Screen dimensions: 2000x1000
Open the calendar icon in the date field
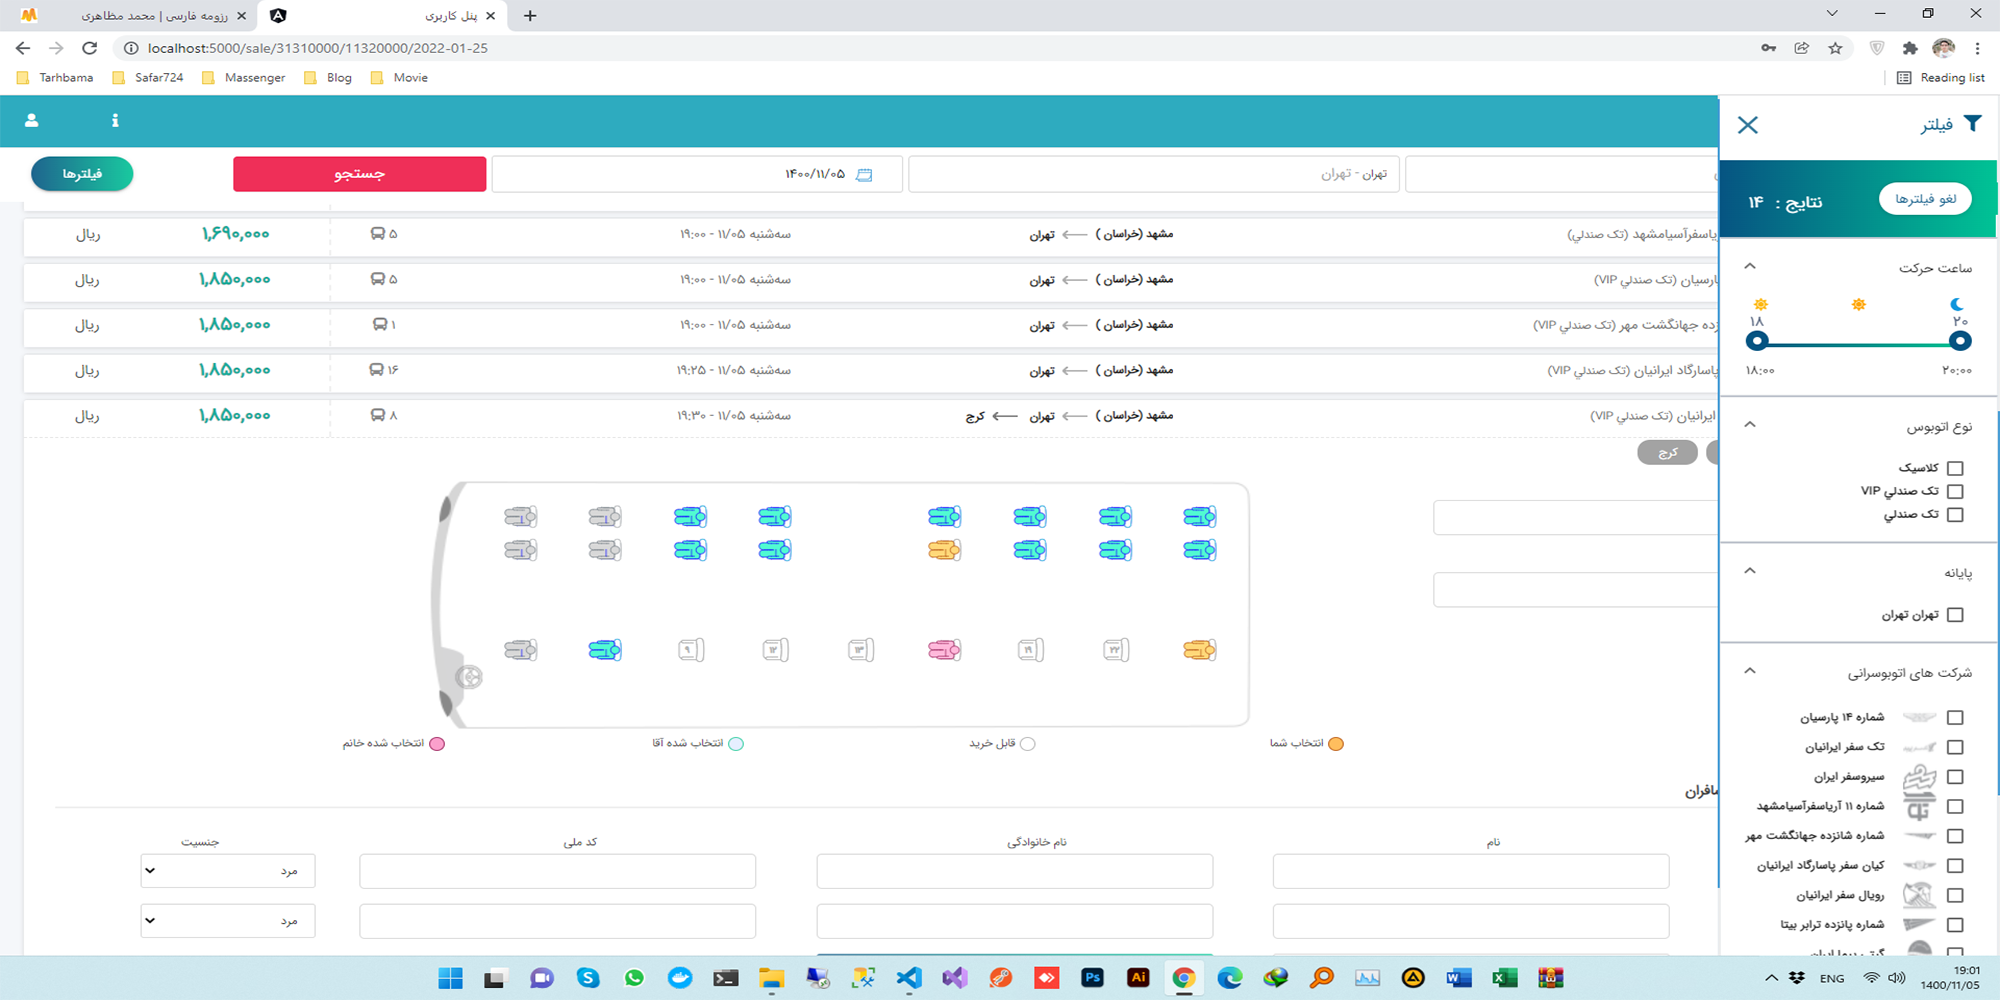point(865,175)
